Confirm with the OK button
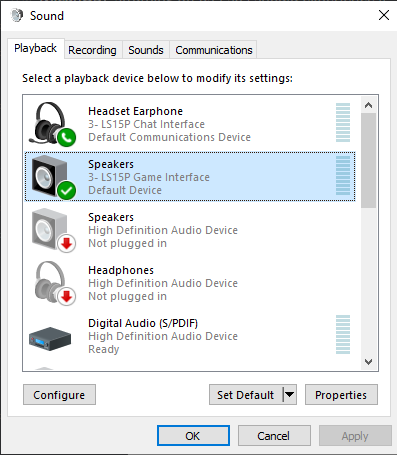397x455 pixels. tap(193, 436)
